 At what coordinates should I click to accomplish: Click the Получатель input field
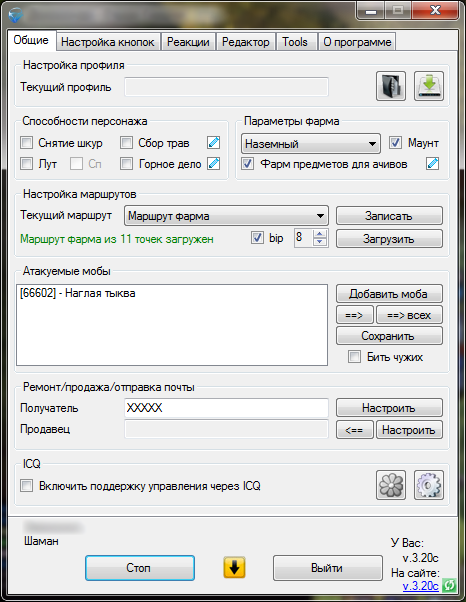(226, 408)
